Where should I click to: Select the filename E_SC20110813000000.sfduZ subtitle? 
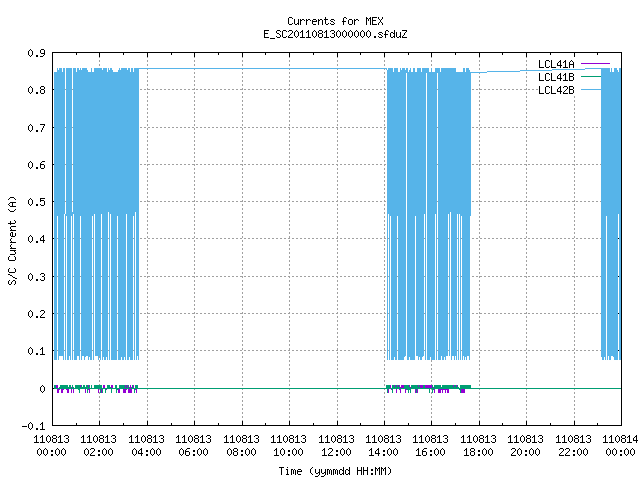point(335,34)
